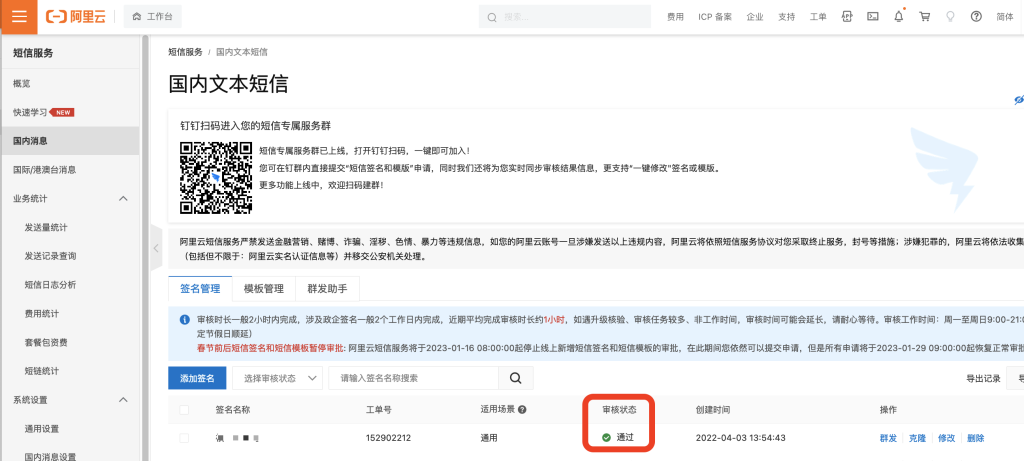The width and height of the screenshot is (1024, 461).
Task: Open the API tools icon in header
Action: (847, 17)
